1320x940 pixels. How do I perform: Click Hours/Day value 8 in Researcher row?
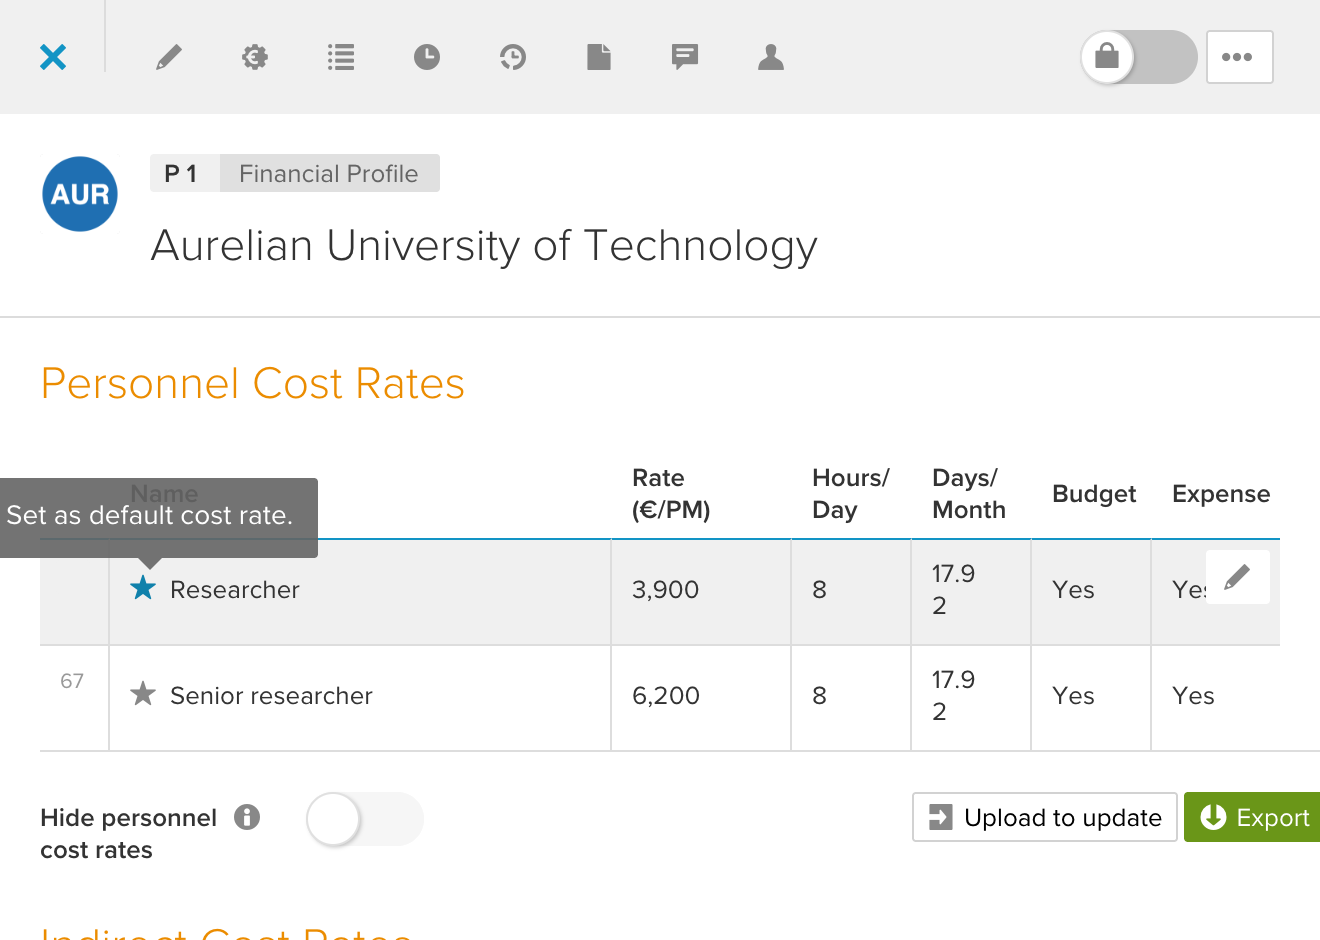[819, 590]
